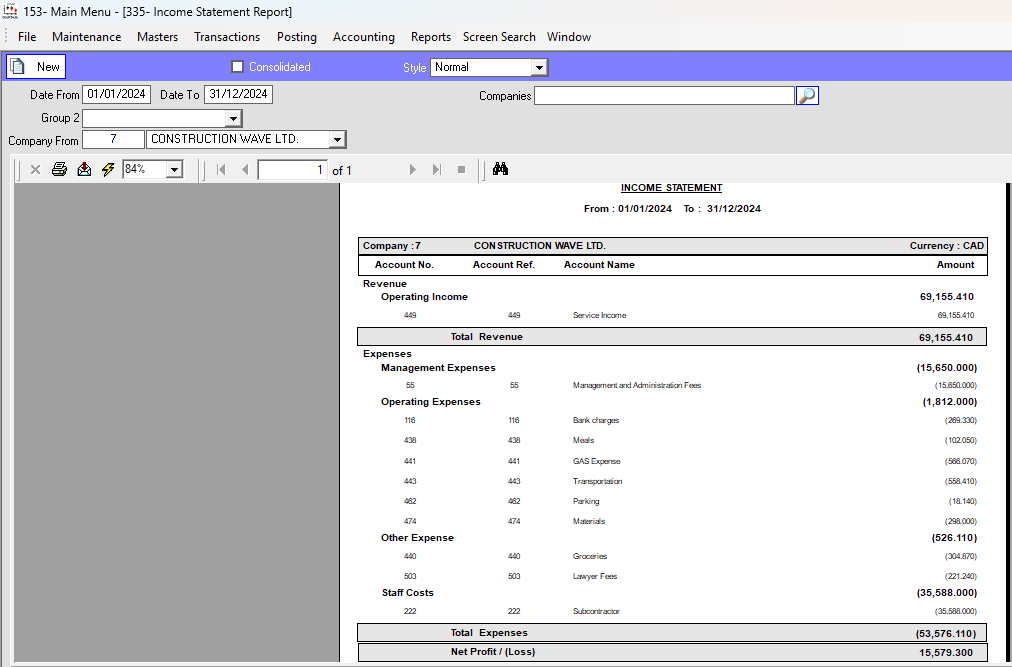Viewport: 1012px width, 667px height.
Task: Open the company name dropdown CONSTRUCTION WAVE LTD.
Action: (337, 139)
